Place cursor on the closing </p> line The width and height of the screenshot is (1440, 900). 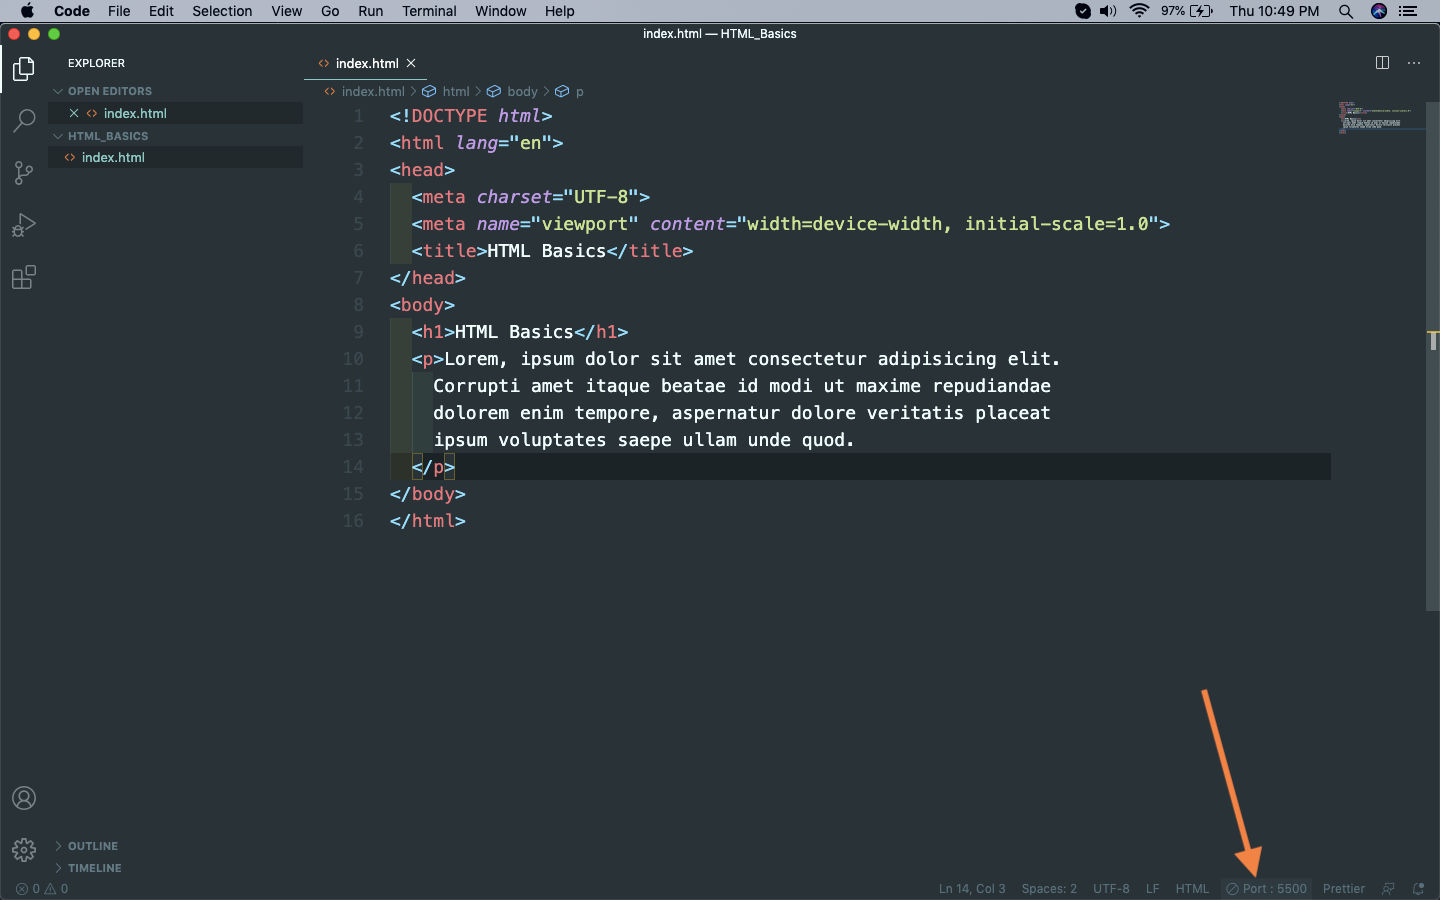433,467
